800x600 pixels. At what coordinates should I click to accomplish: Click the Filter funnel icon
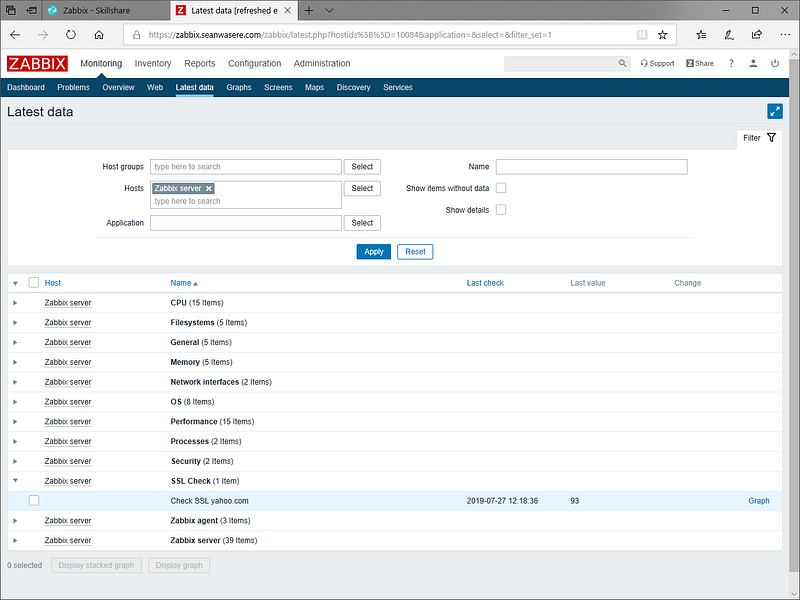771,138
